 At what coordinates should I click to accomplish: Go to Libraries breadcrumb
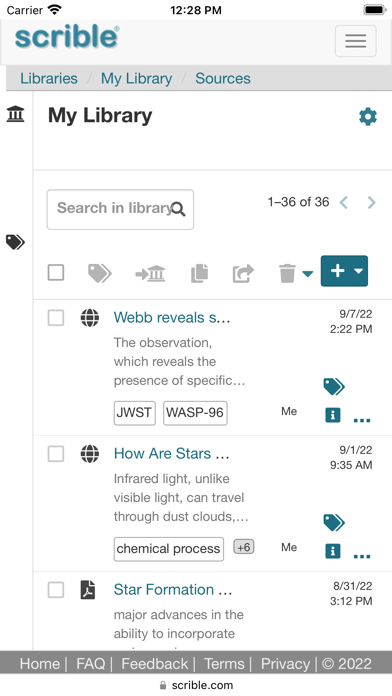click(49, 79)
